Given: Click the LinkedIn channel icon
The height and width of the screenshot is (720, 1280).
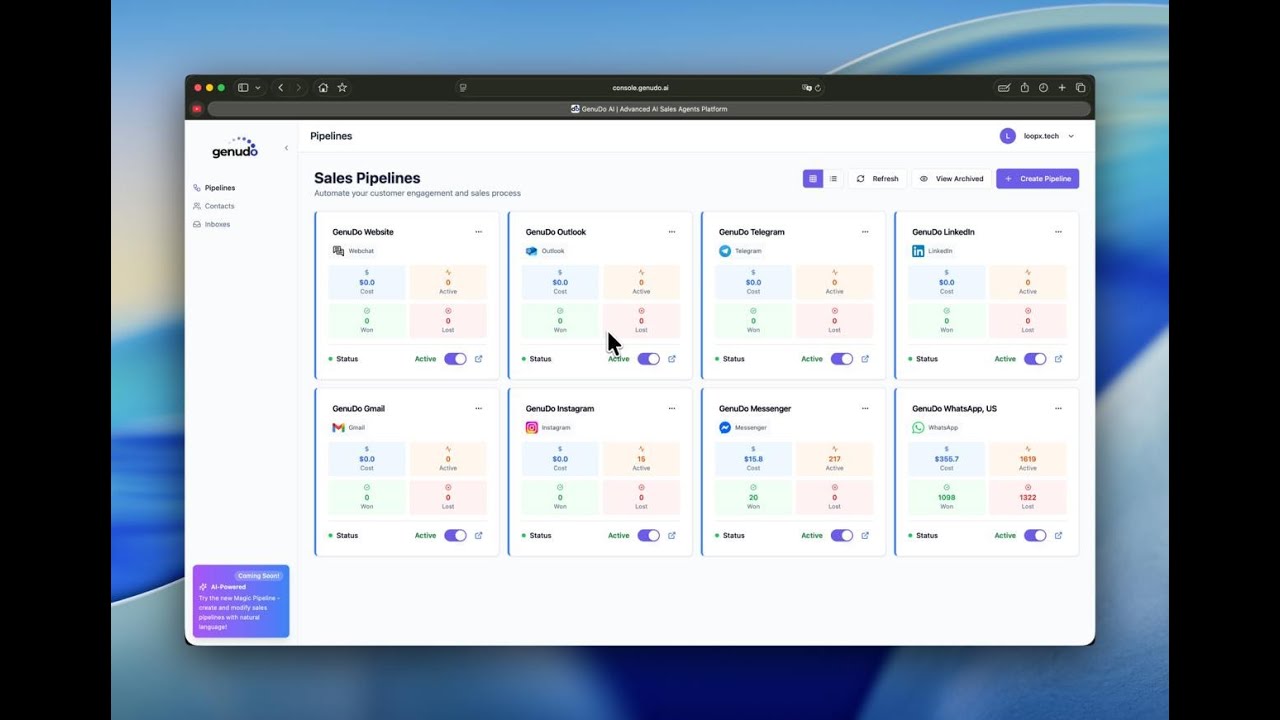Looking at the screenshot, I should 918,251.
